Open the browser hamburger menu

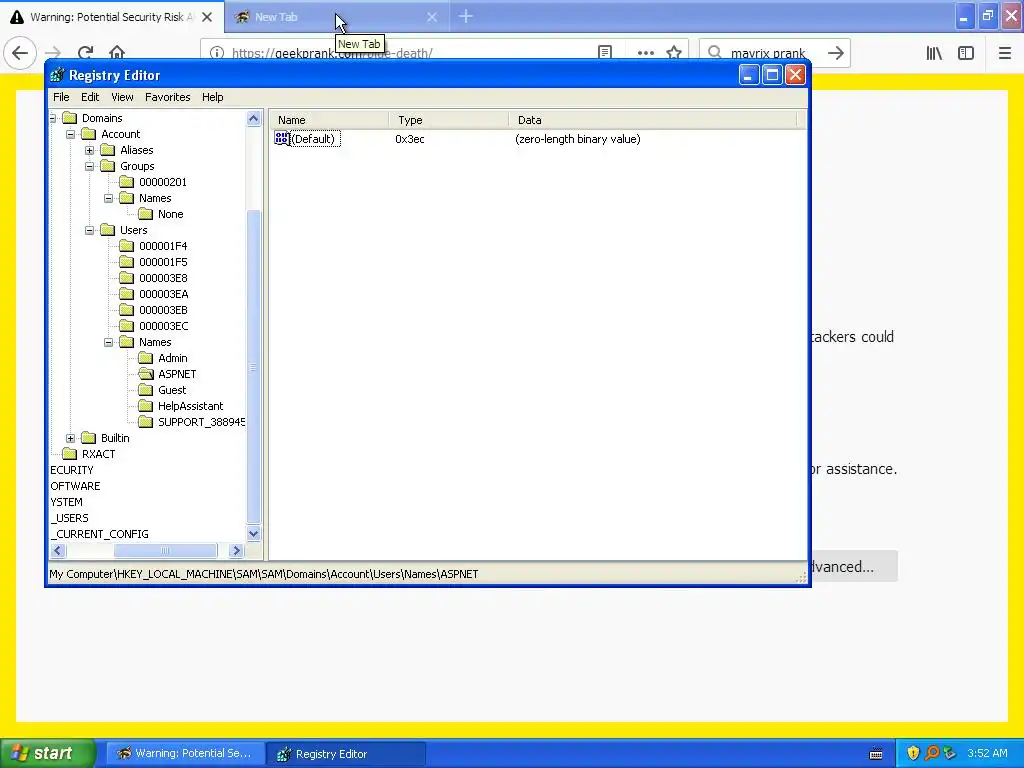tap(1004, 53)
